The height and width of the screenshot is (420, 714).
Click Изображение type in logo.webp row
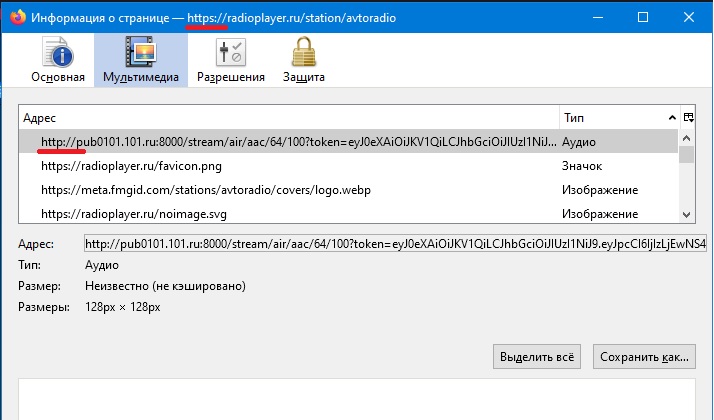coord(600,190)
